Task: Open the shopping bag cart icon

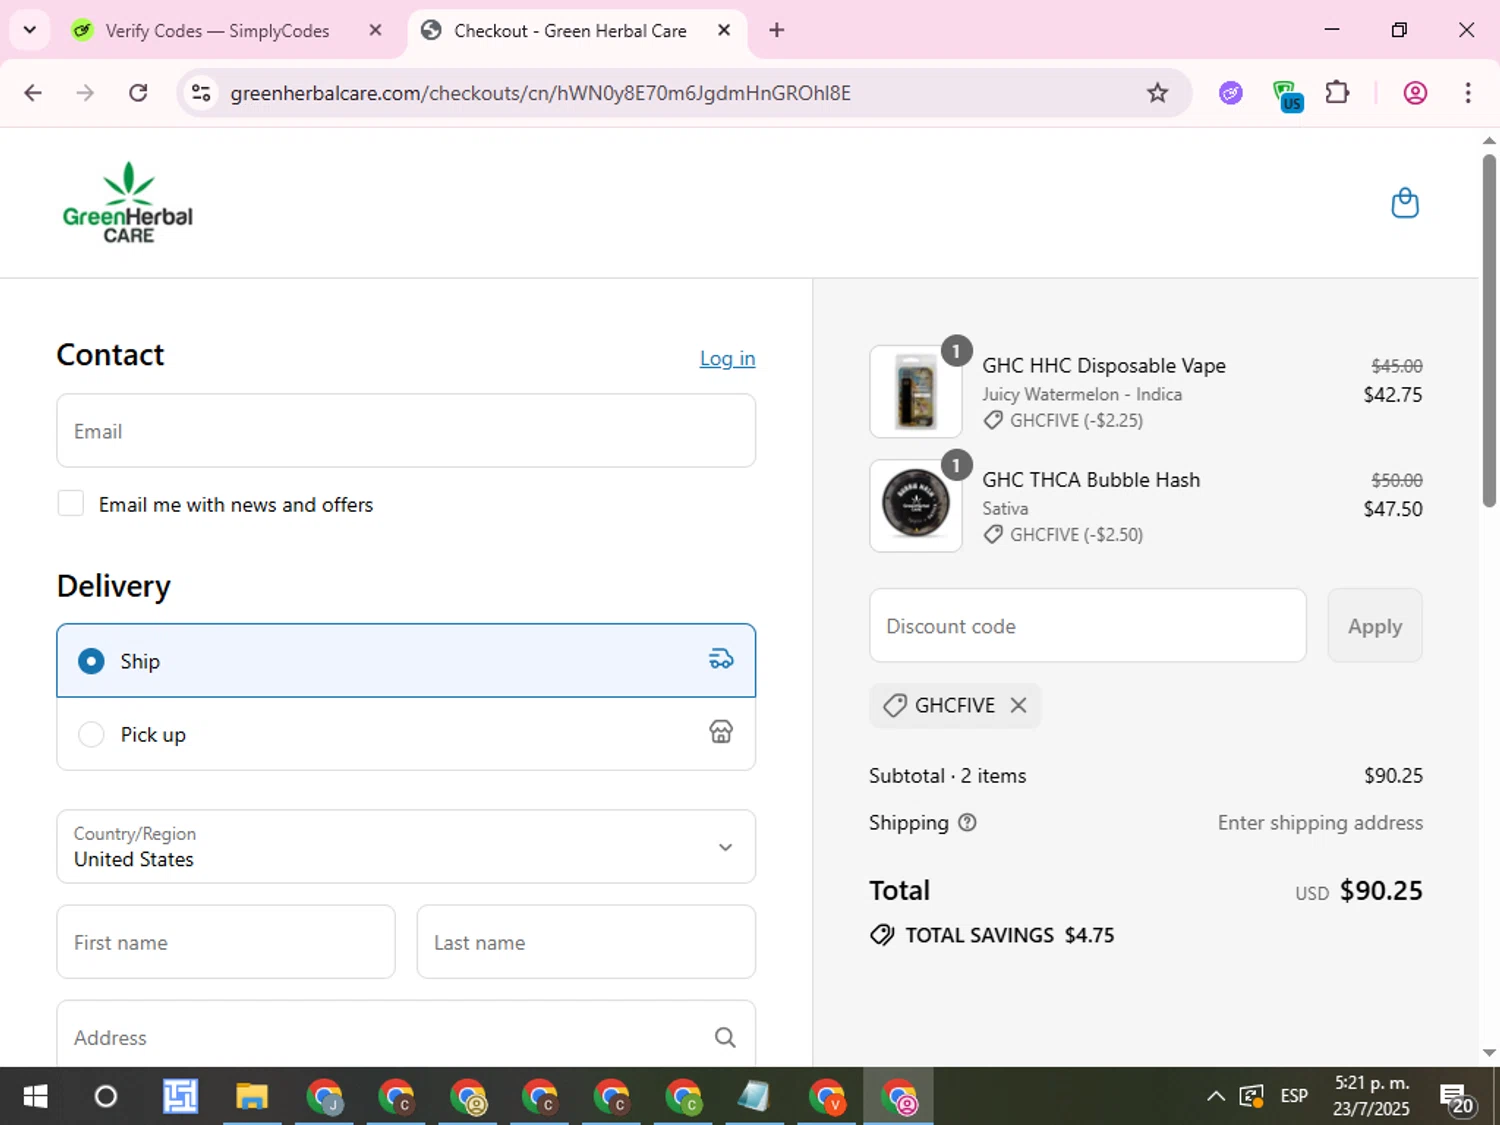Action: [1405, 203]
